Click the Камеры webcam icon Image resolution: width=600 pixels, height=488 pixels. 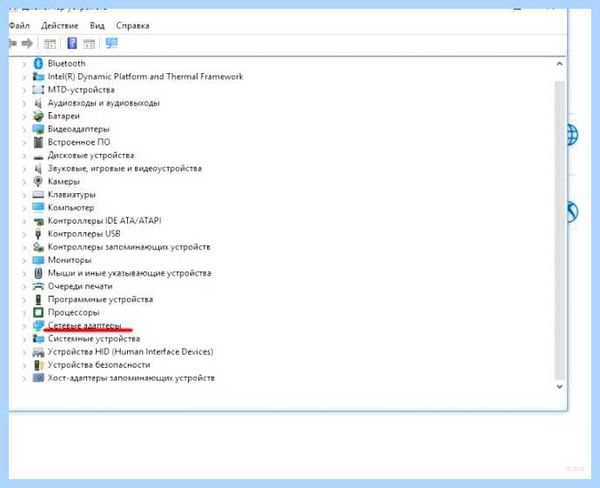[x=38, y=181]
